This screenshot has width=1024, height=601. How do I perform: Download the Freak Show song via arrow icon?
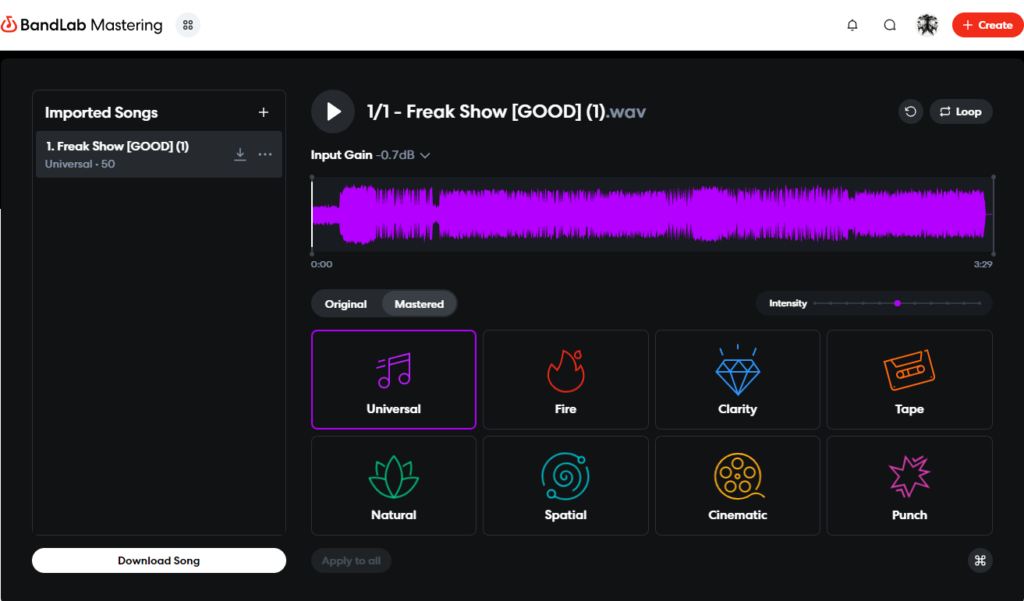[x=240, y=154]
